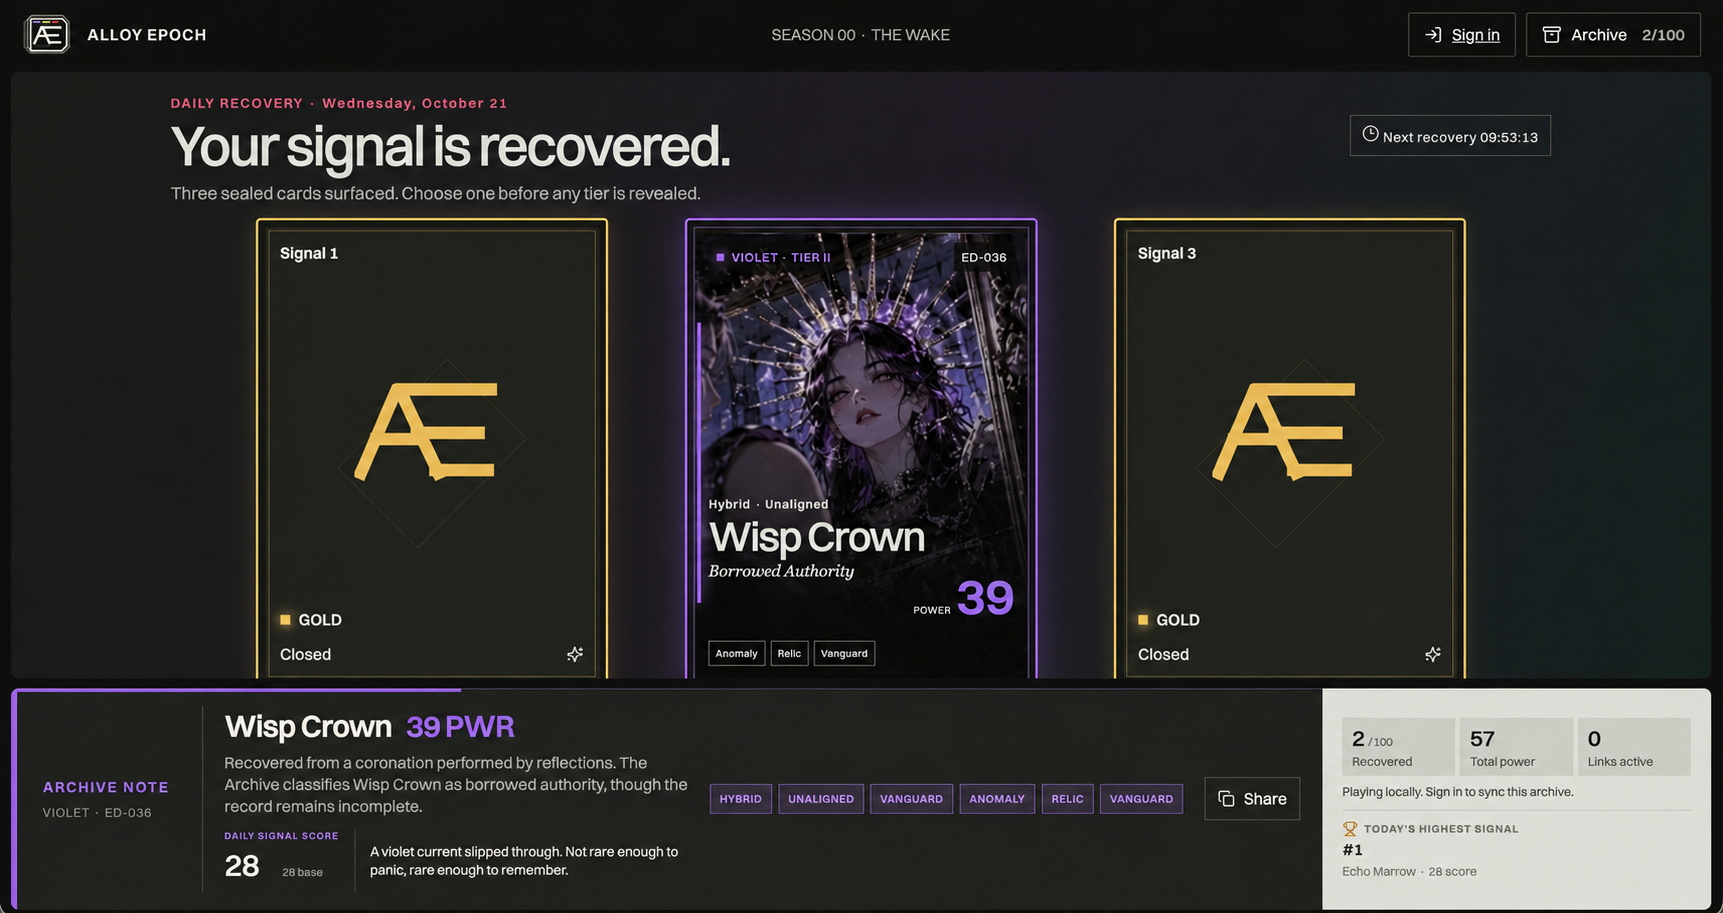The height and width of the screenshot is (913, 1723).
Task: Click the large AE emblem on Signal 1
Action: pyautogui.click(x=428, y=431)
